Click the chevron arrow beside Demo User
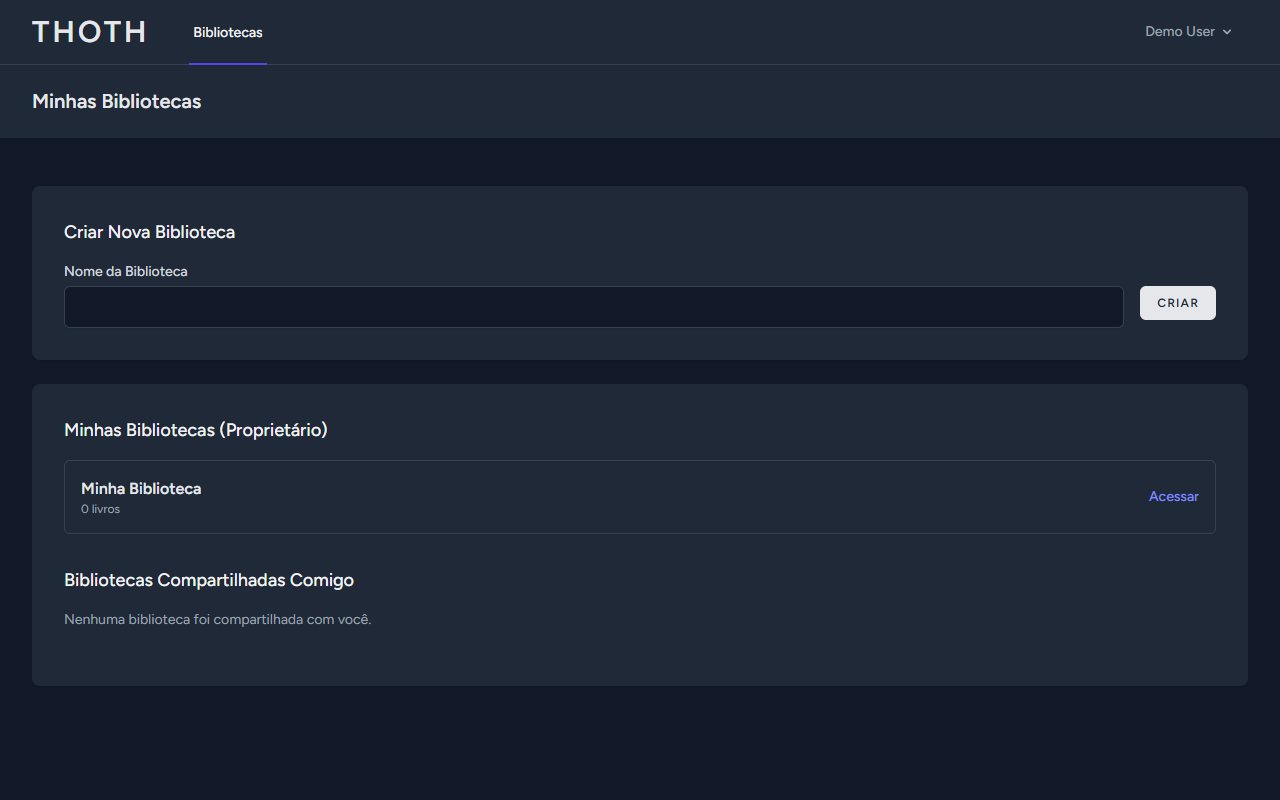Image resolution: width=1280 pixels, height=800 pixels. point(1227,32)
